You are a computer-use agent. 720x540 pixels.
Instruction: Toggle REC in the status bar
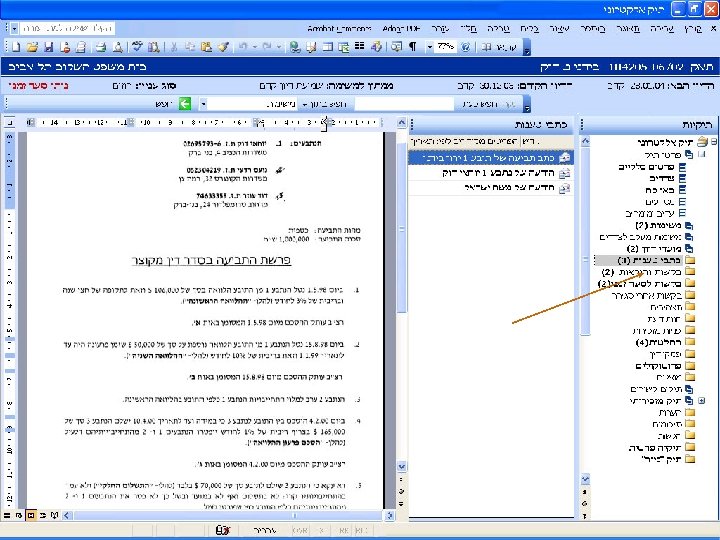tap(360, 531)
